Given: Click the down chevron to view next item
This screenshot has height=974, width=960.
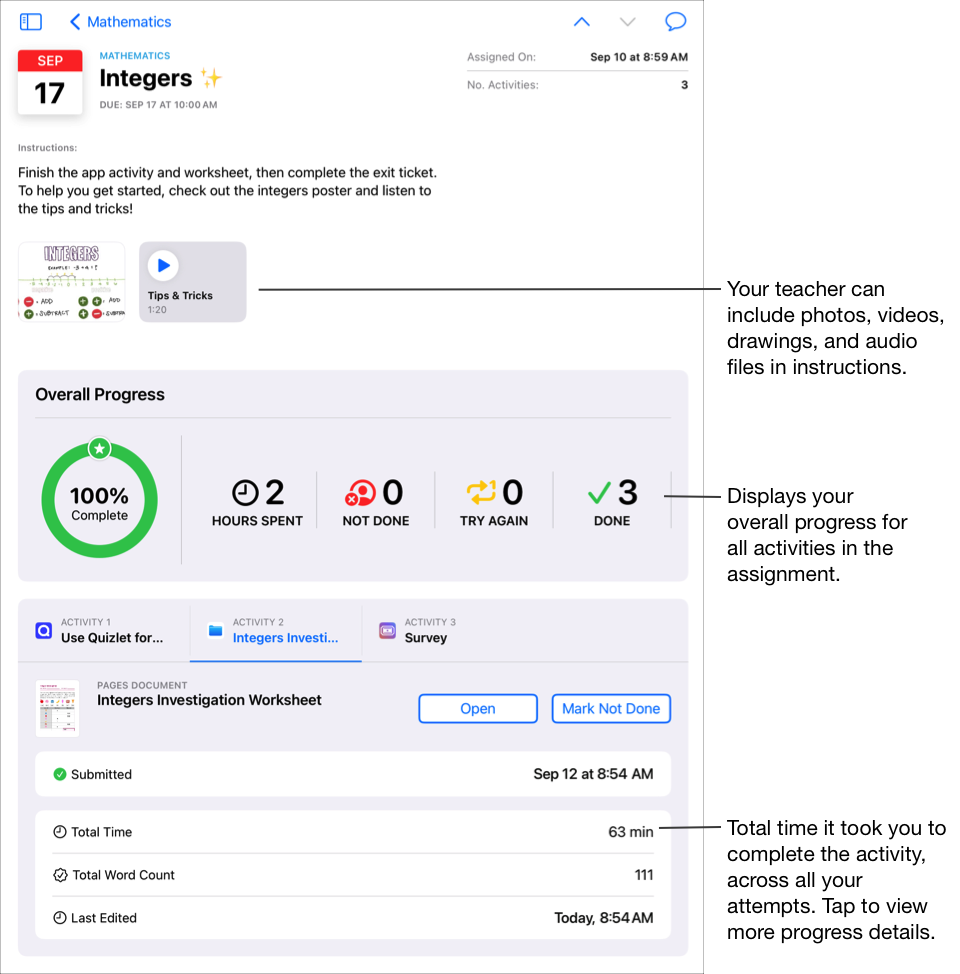Looking at the screenshot, I should (627, 21).
